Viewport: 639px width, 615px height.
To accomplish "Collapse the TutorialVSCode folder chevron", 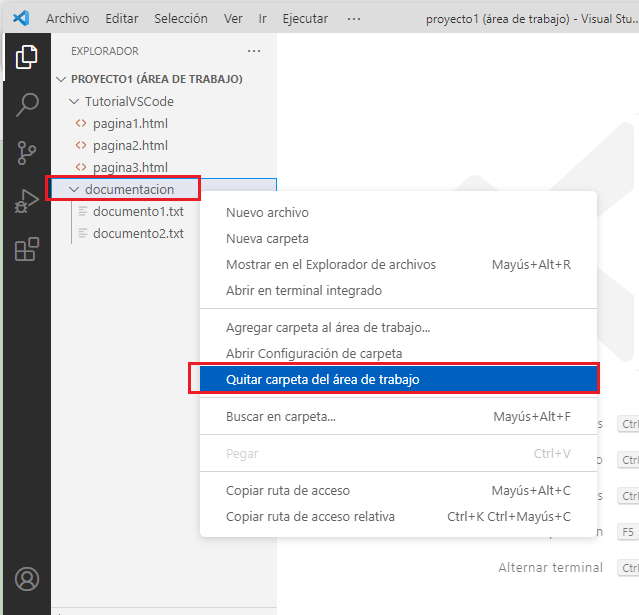I will click(74, 101).
